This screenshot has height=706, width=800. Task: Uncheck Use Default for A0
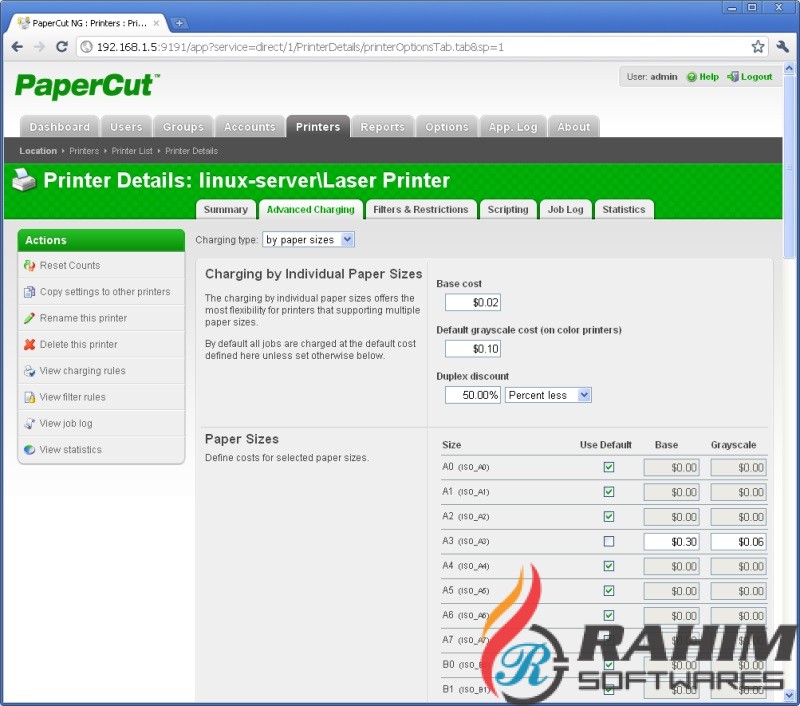tap(609, 467)
